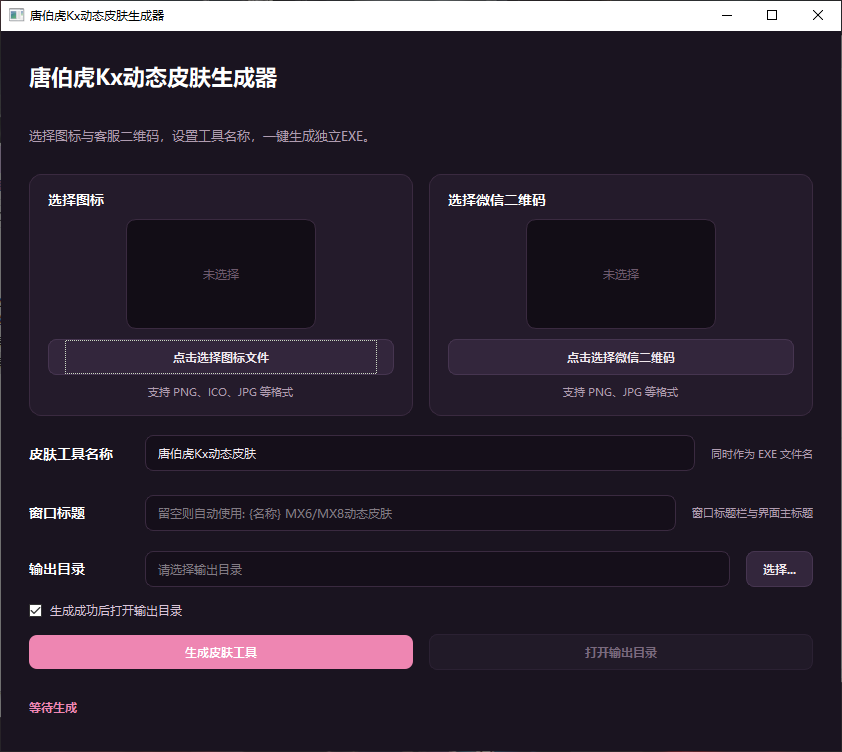The image size is (842, 752).
Task: Open the icon preview box under 选择图标
Action: point(221,274)
